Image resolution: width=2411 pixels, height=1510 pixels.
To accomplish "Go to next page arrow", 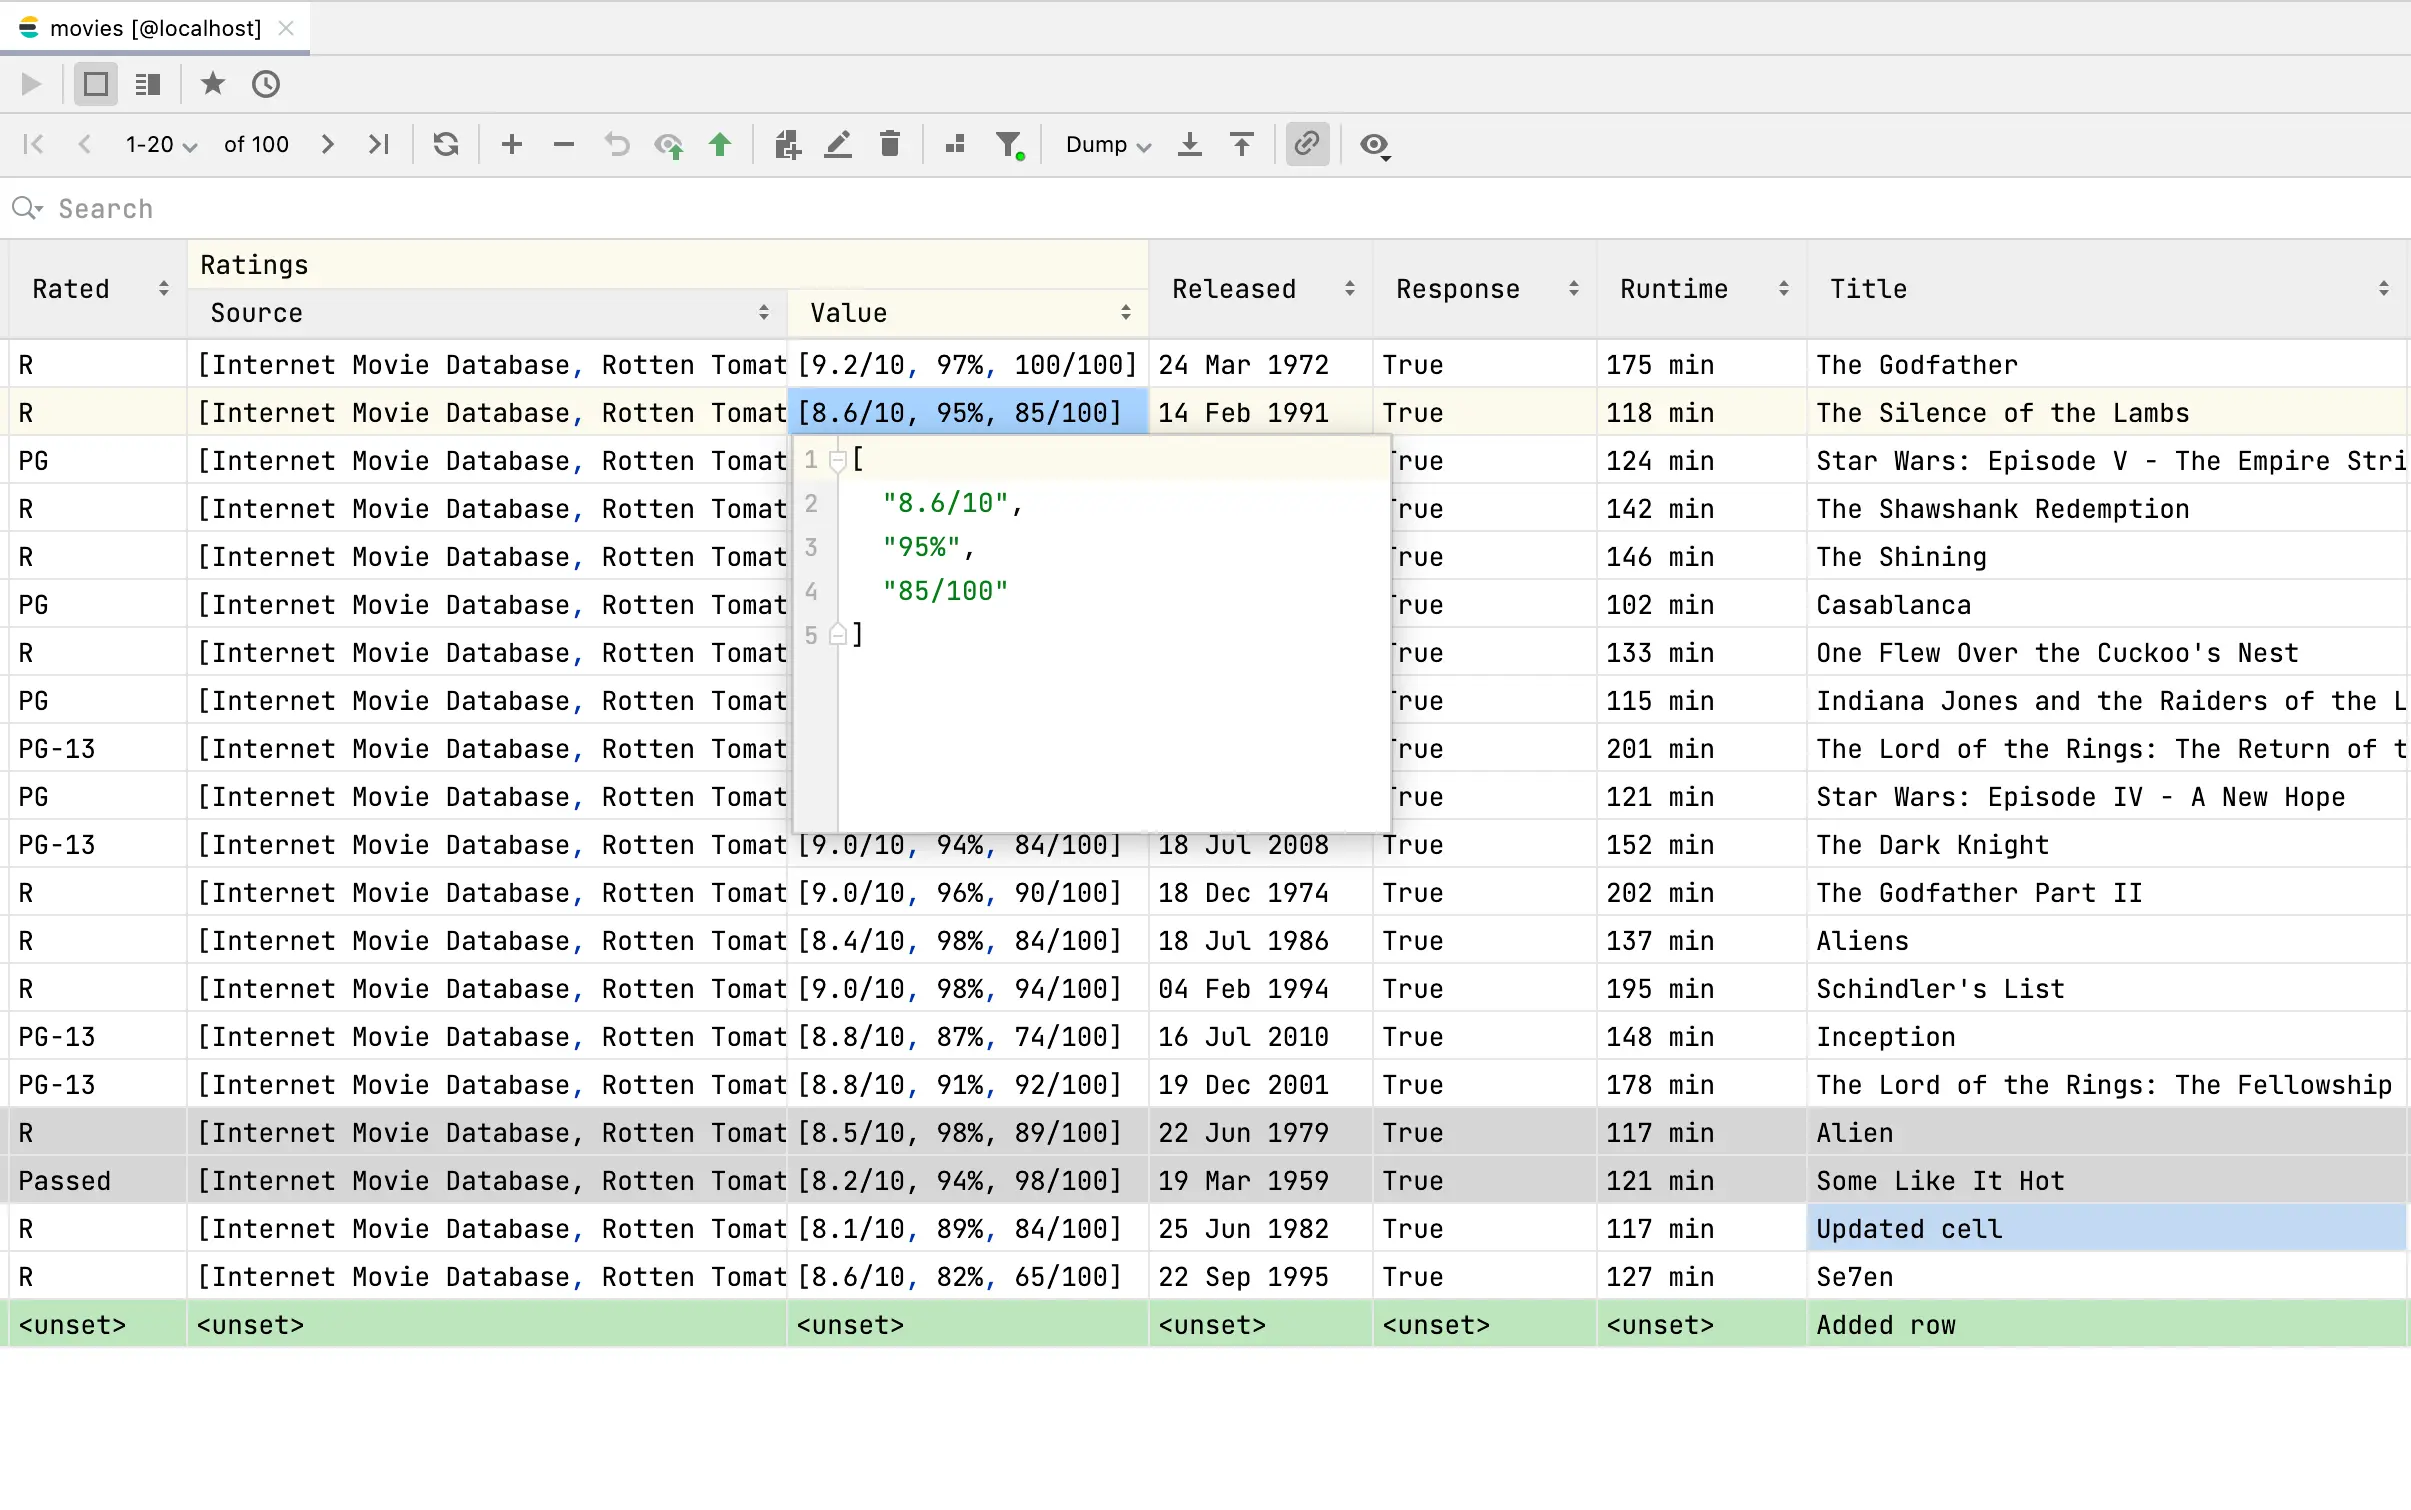I will click(x=327, y=145).
